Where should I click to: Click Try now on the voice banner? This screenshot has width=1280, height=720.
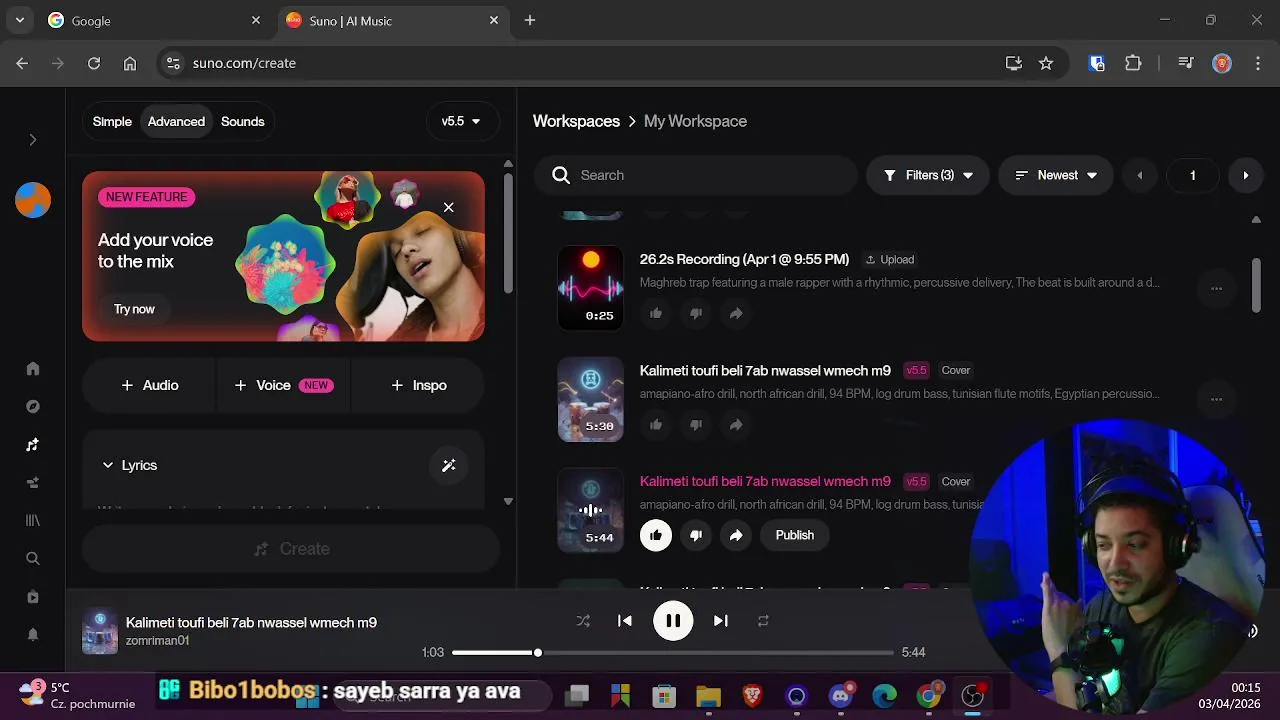tap(134, 309)
